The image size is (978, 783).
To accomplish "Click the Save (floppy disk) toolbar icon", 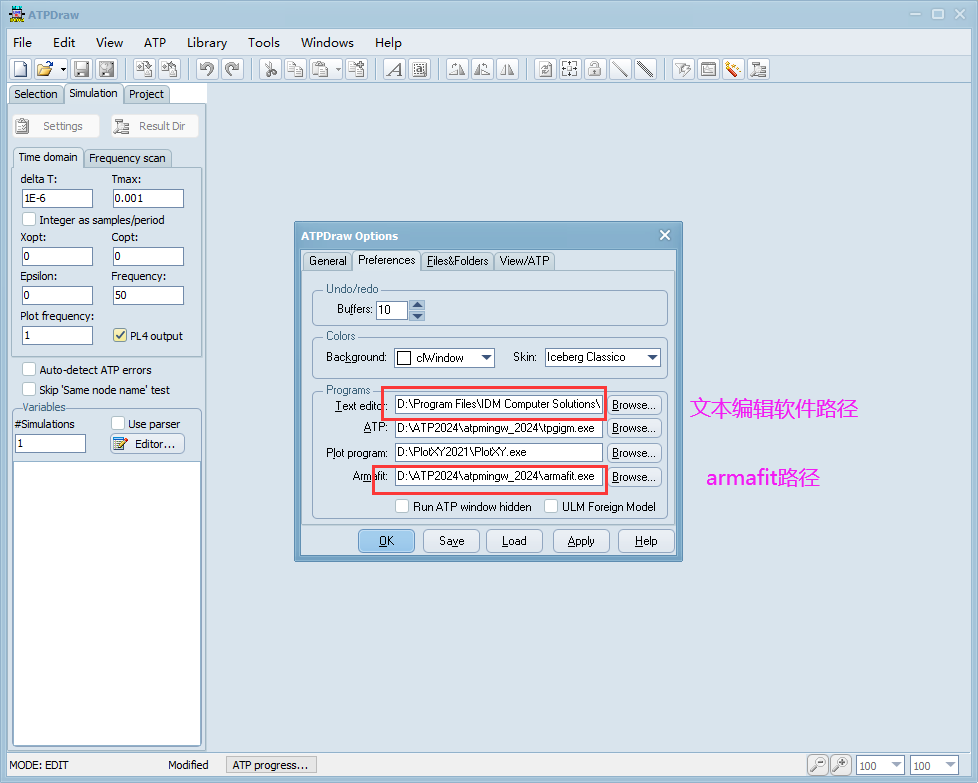I will coord(82,69).
